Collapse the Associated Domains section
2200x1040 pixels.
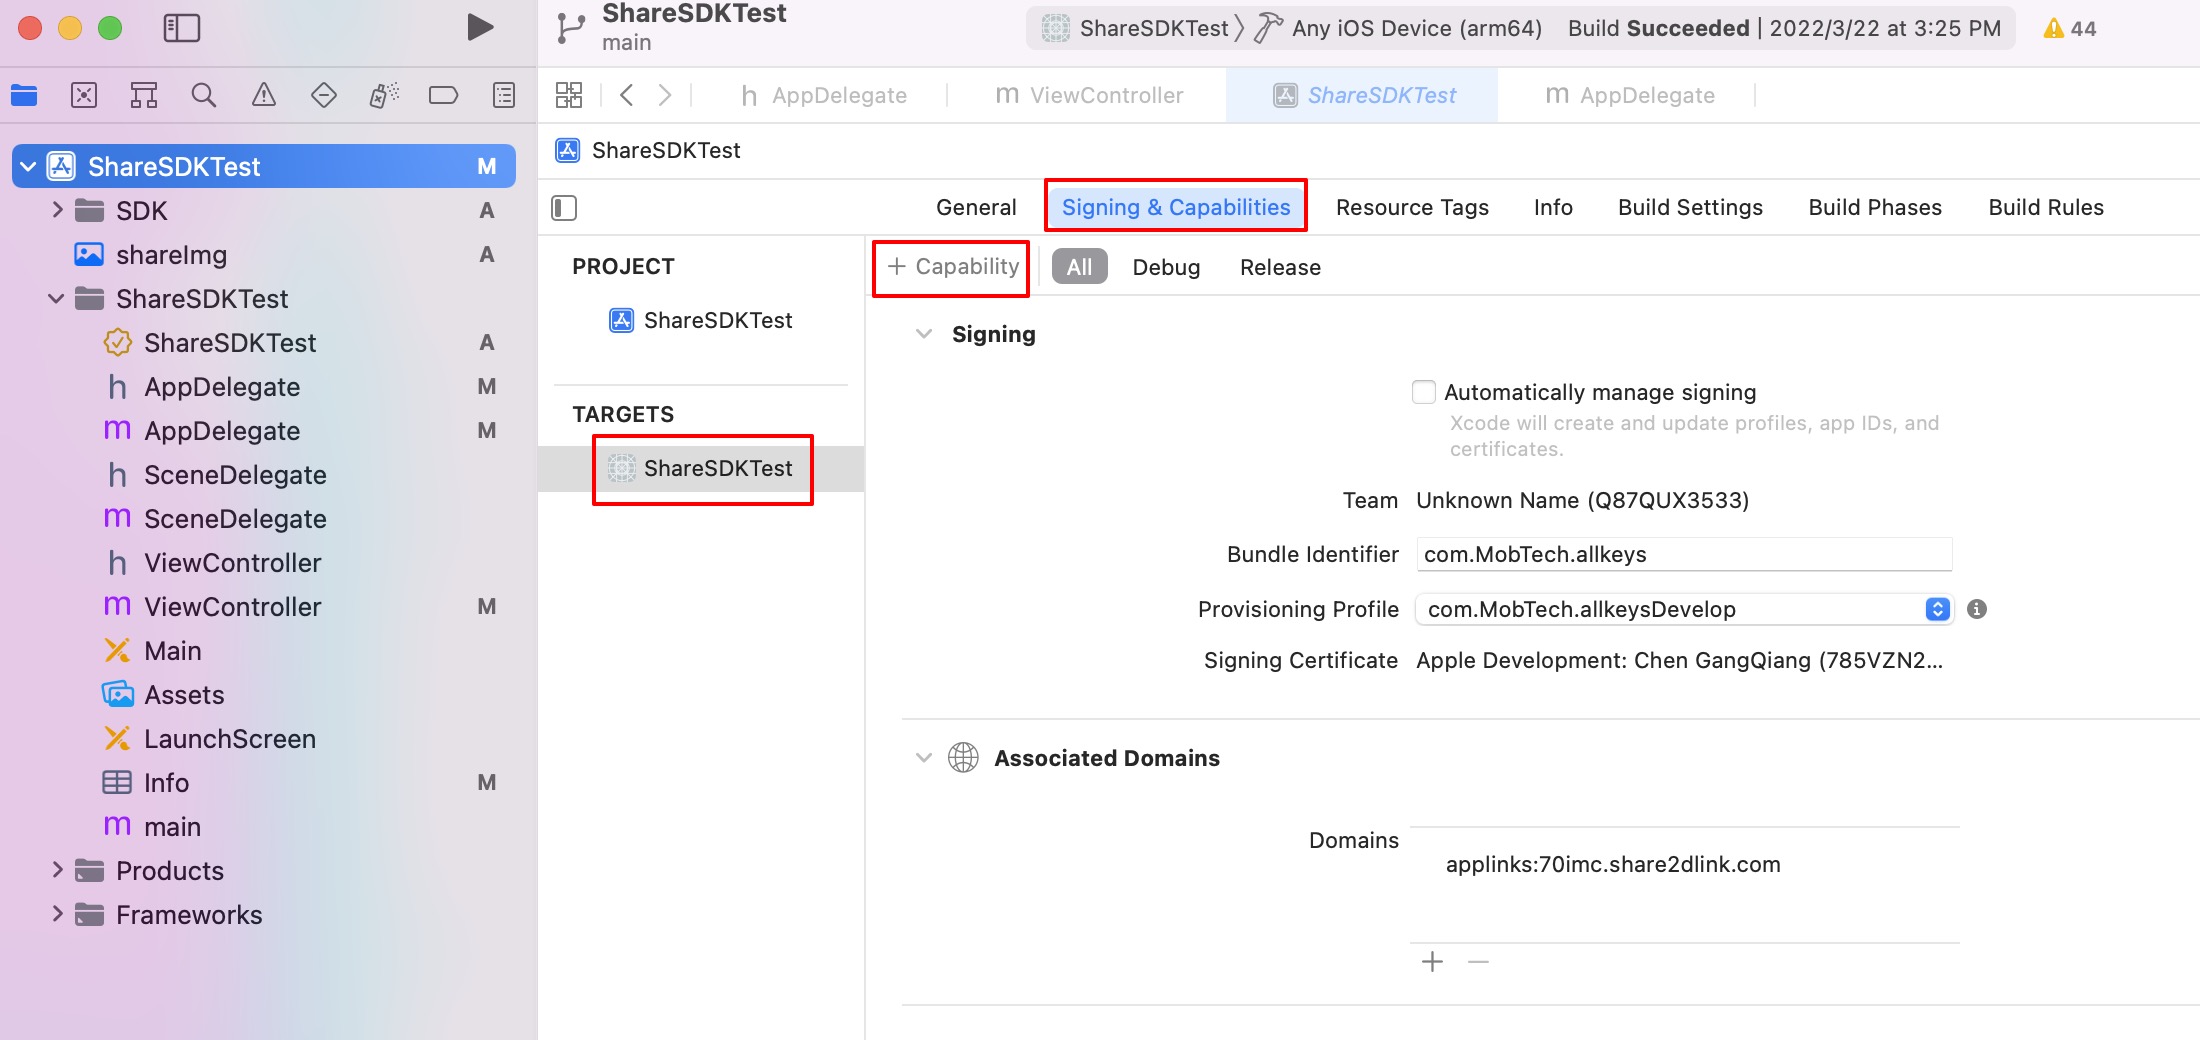[x=924, y=758]
